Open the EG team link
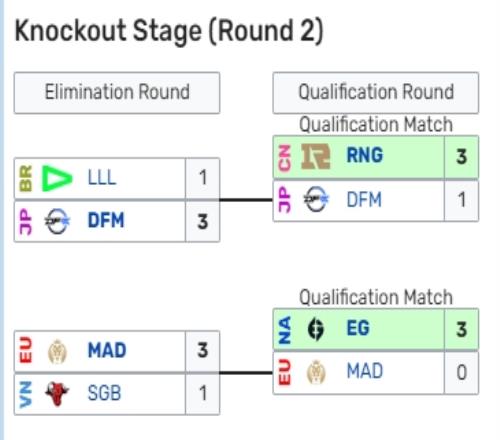This screenshot has width=500, height=440. (358, 328)
